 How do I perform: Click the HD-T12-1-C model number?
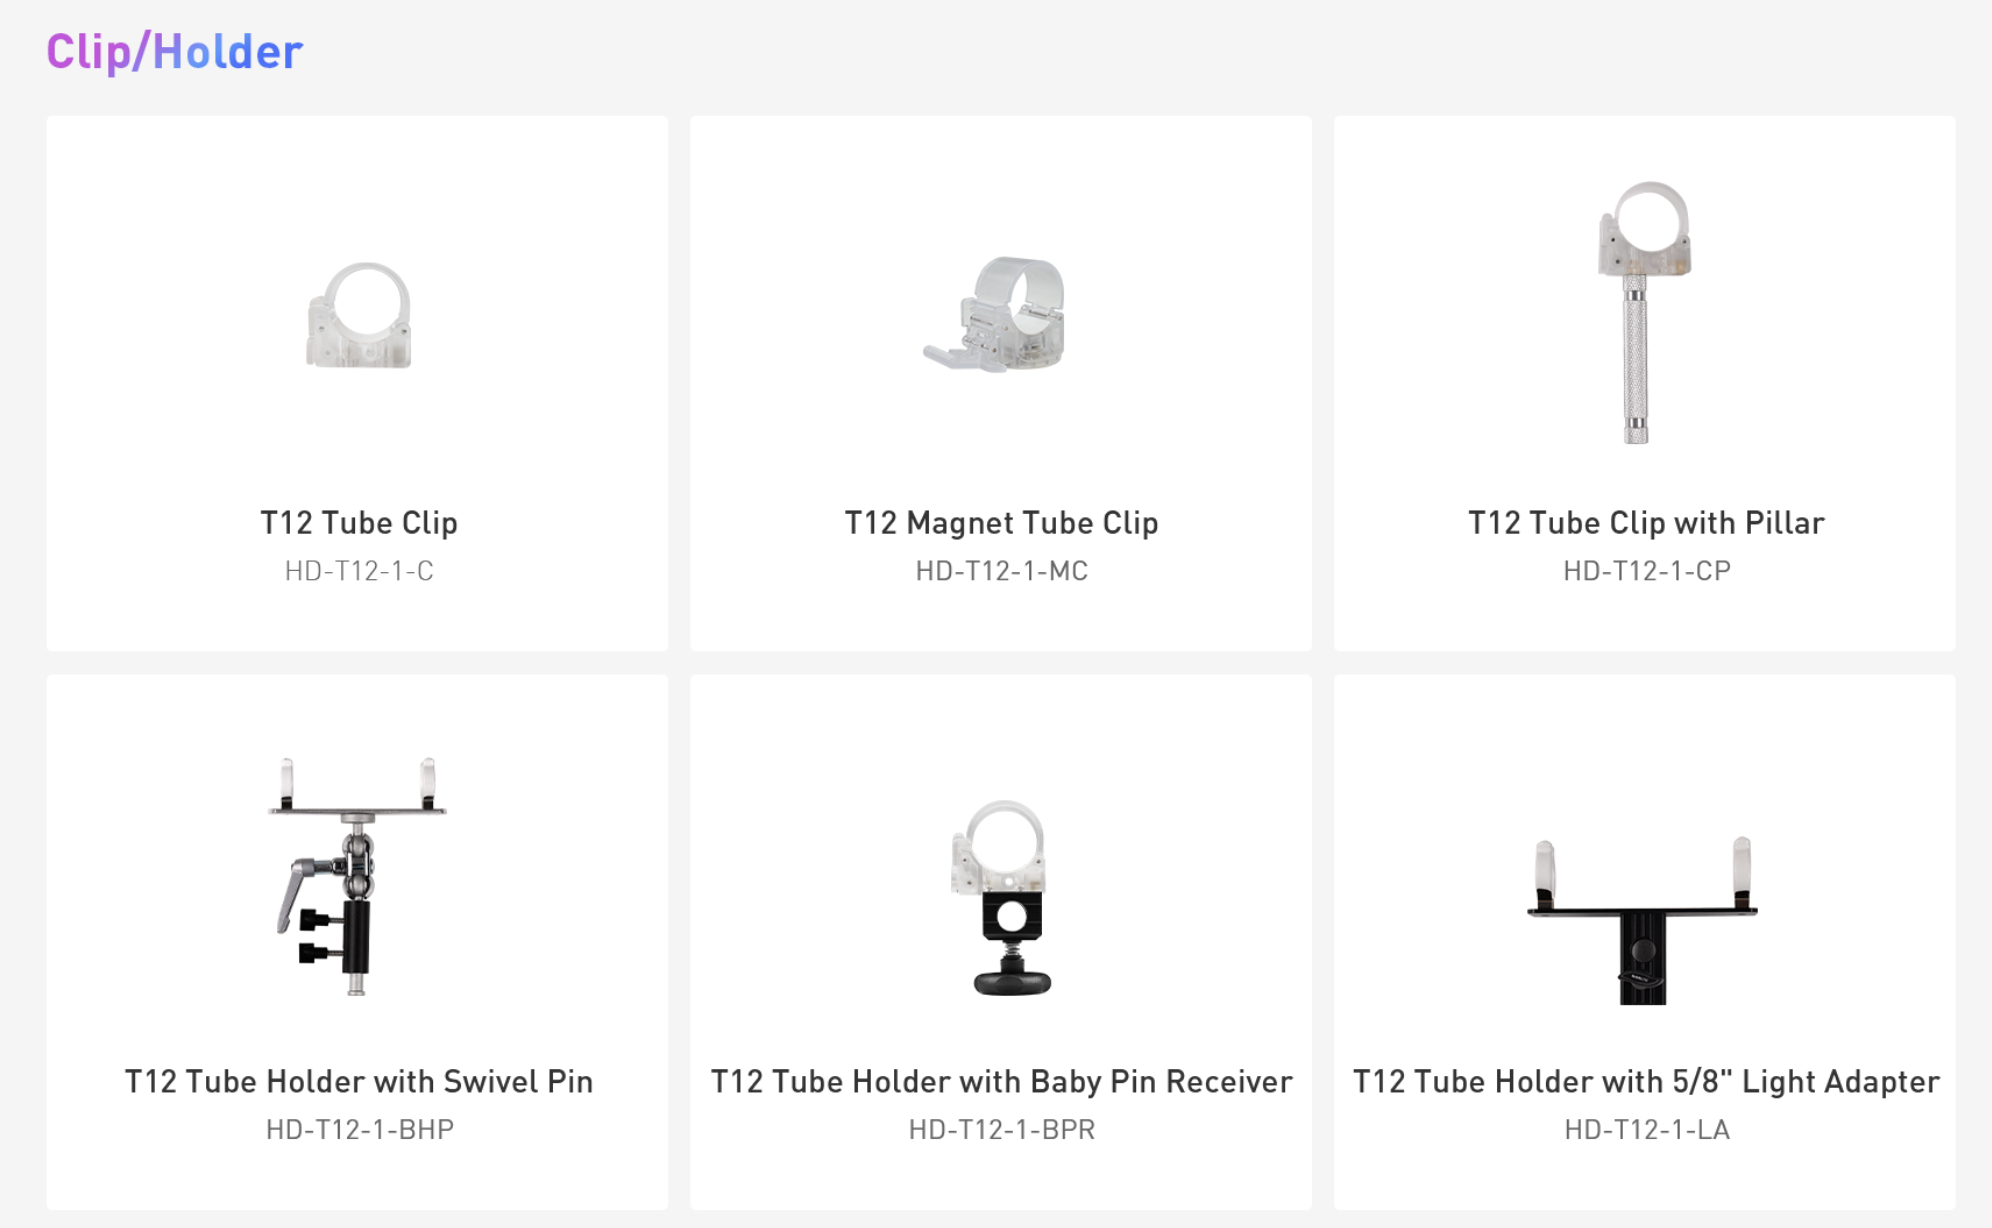pos(359,571)
